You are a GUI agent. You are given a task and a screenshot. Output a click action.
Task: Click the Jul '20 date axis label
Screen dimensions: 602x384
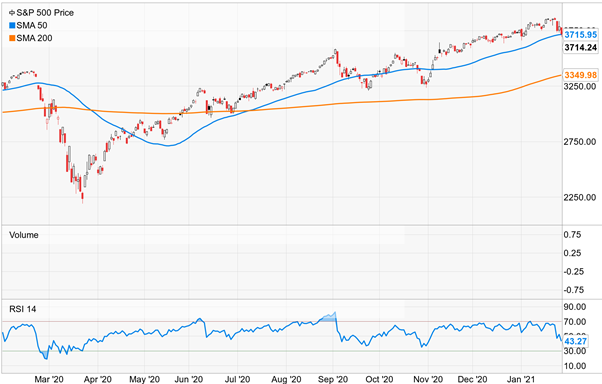[237, 379]
